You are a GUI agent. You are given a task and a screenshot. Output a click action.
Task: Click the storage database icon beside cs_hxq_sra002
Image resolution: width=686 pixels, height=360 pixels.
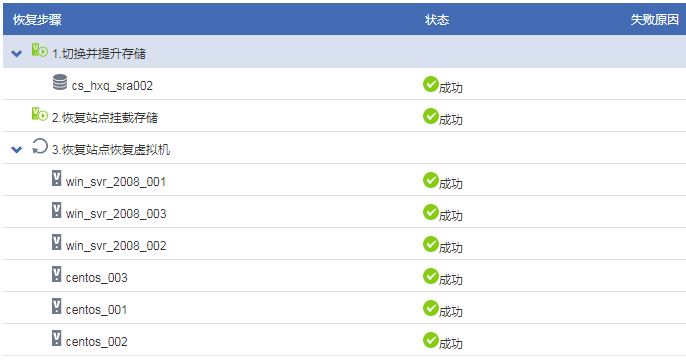60,82
